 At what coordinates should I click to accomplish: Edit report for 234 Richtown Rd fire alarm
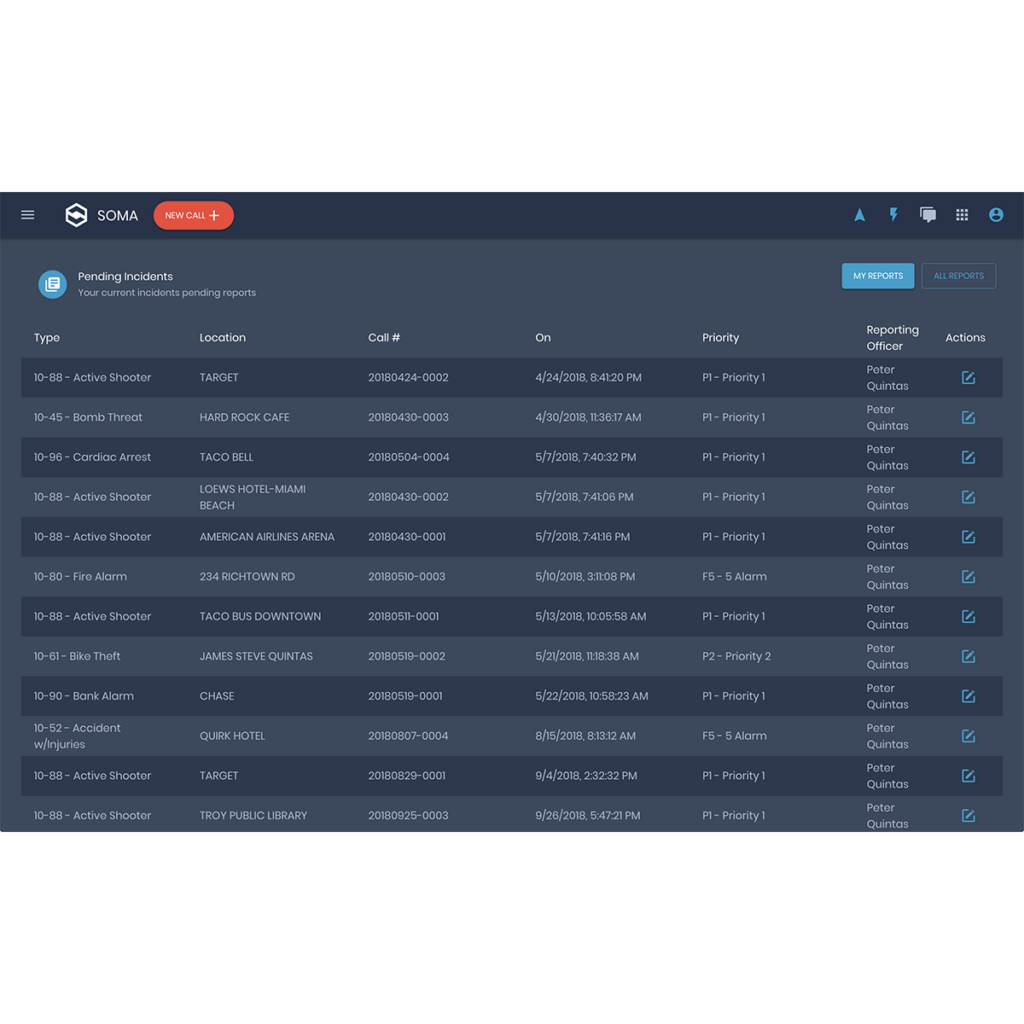[x=968, y=577]
